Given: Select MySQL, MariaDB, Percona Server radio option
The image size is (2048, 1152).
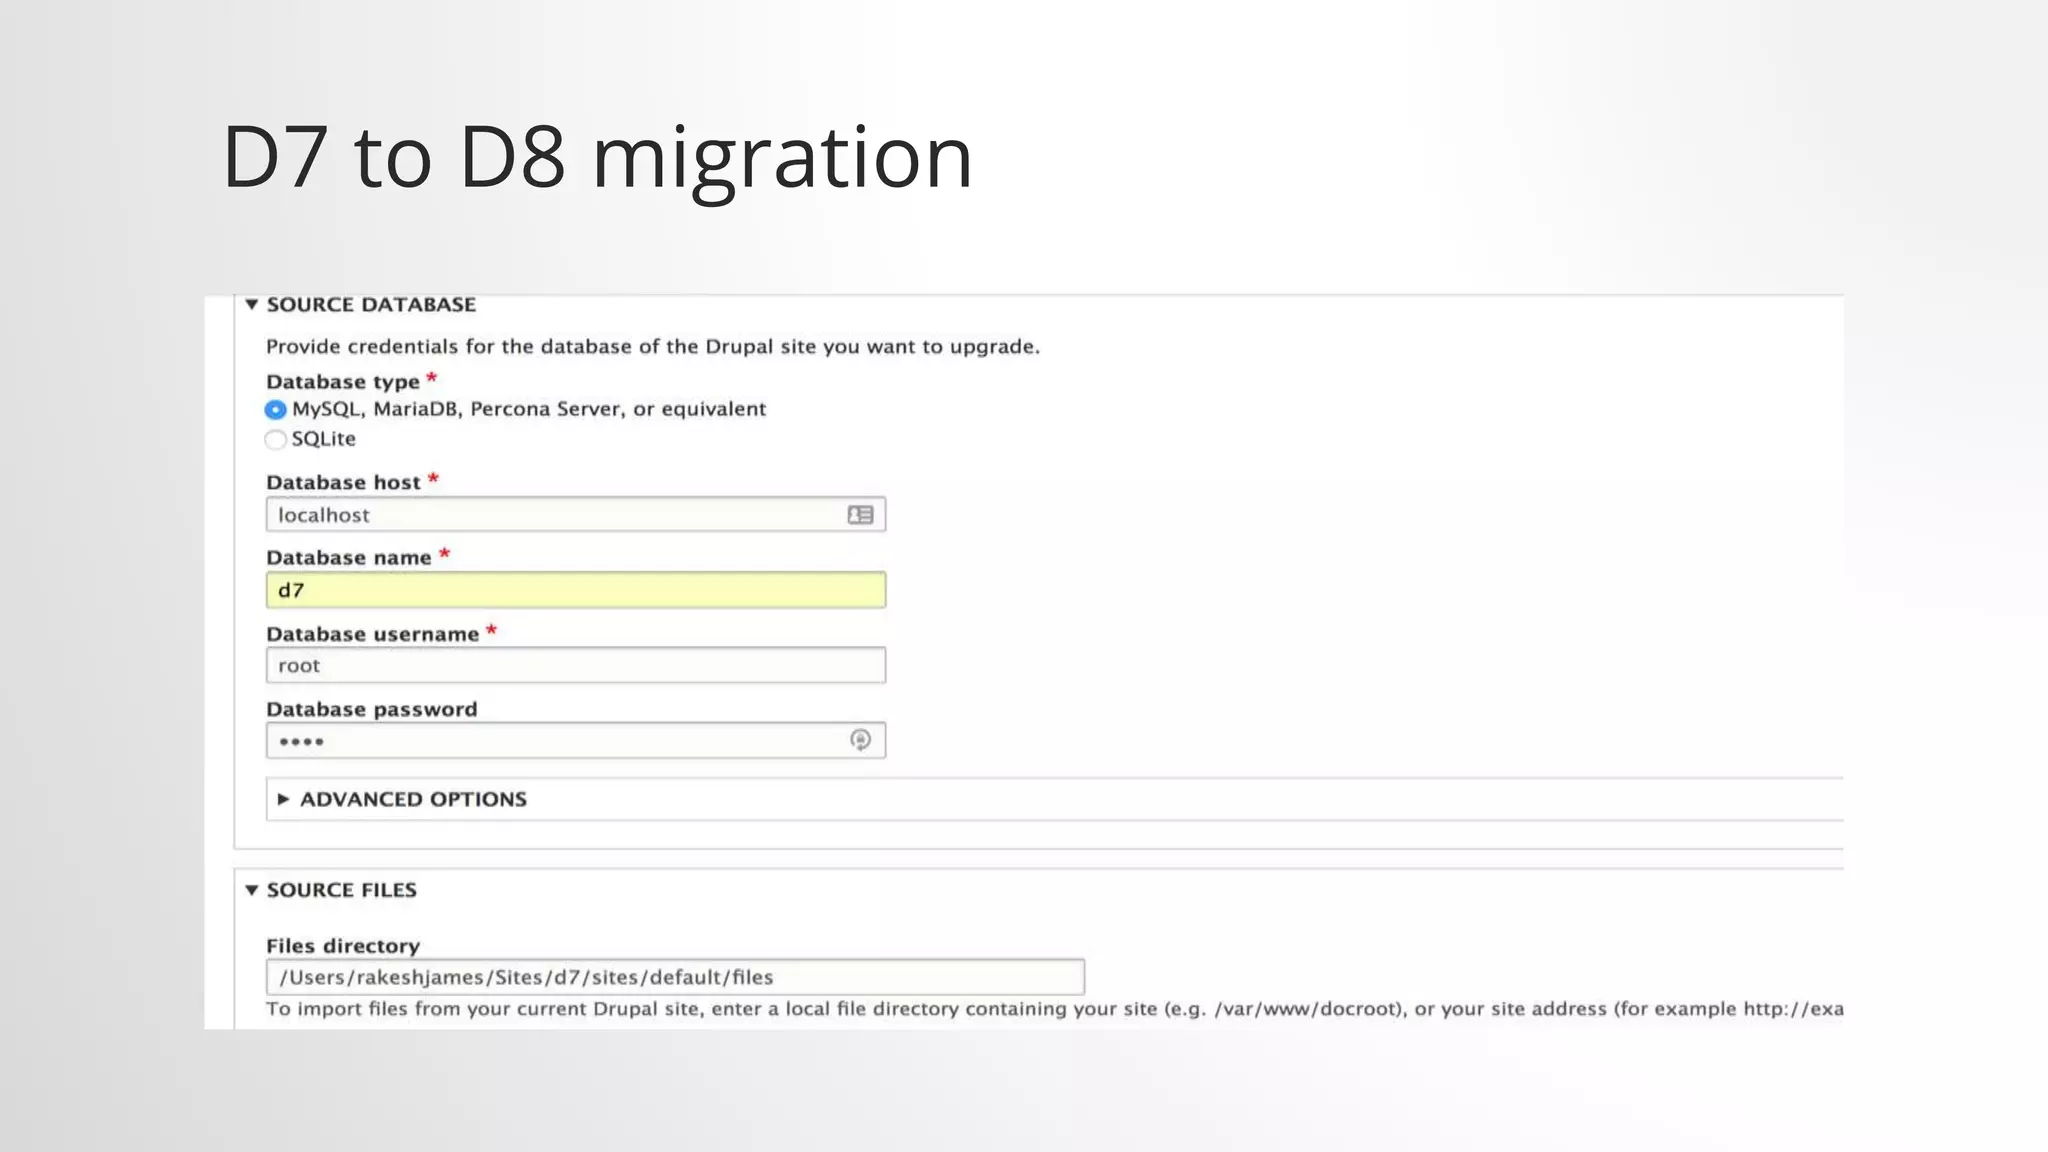Looking at the screenshot, I should pos(275,410).
